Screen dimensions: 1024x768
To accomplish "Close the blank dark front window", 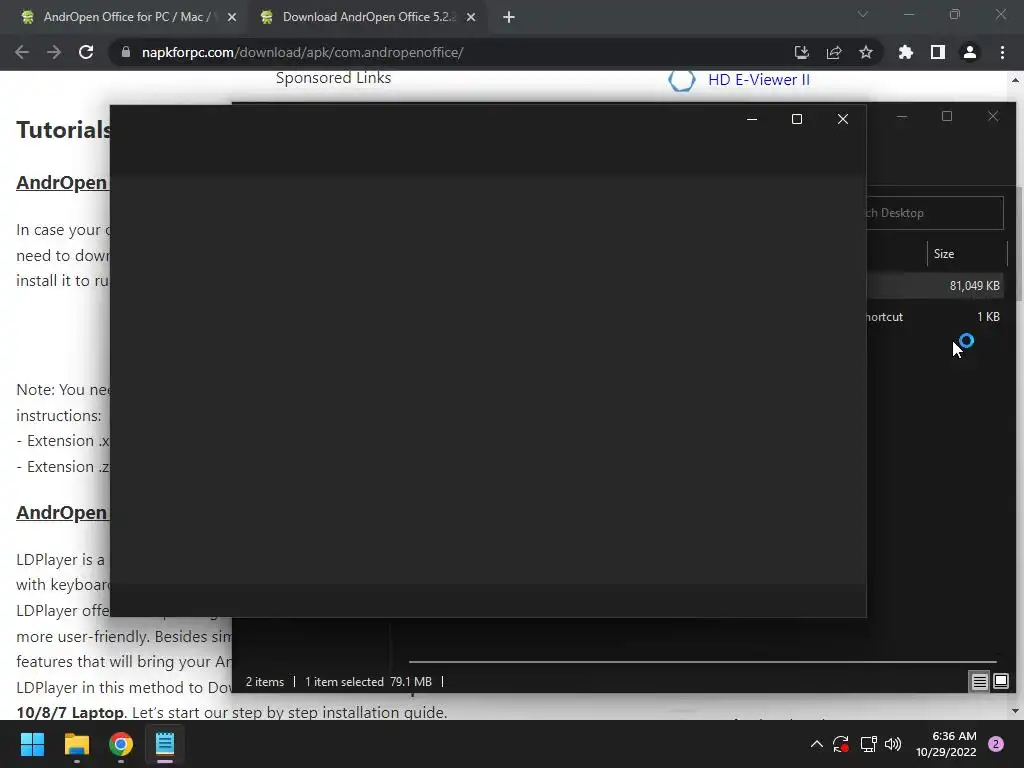I will [x=842, y=119].
